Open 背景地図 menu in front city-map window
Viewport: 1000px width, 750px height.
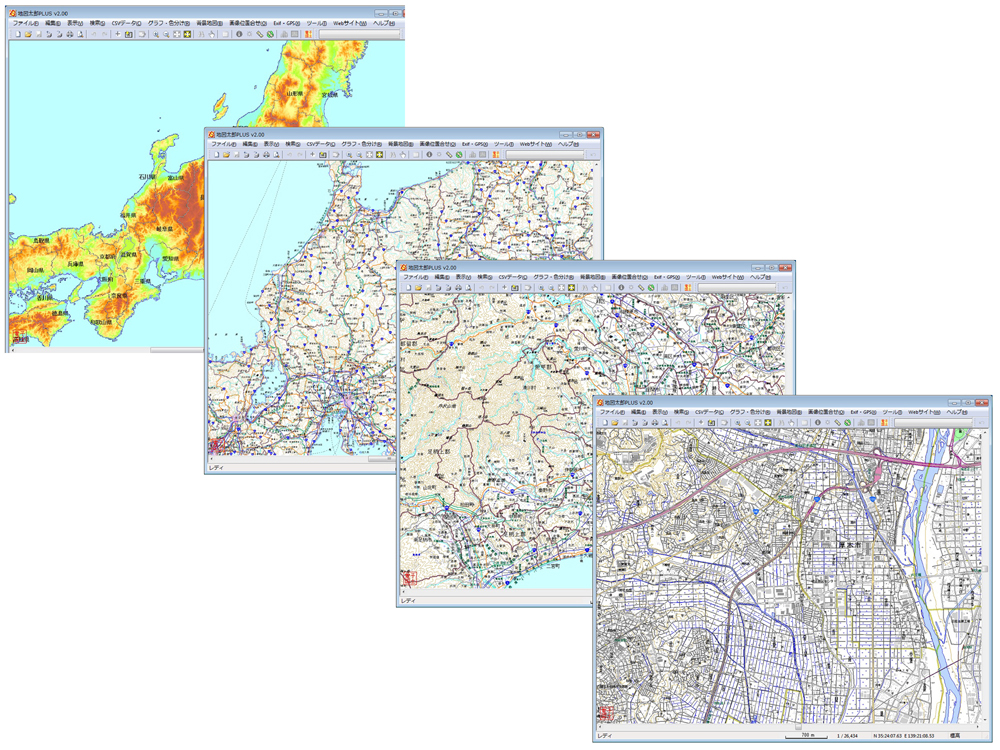point(789,412)
